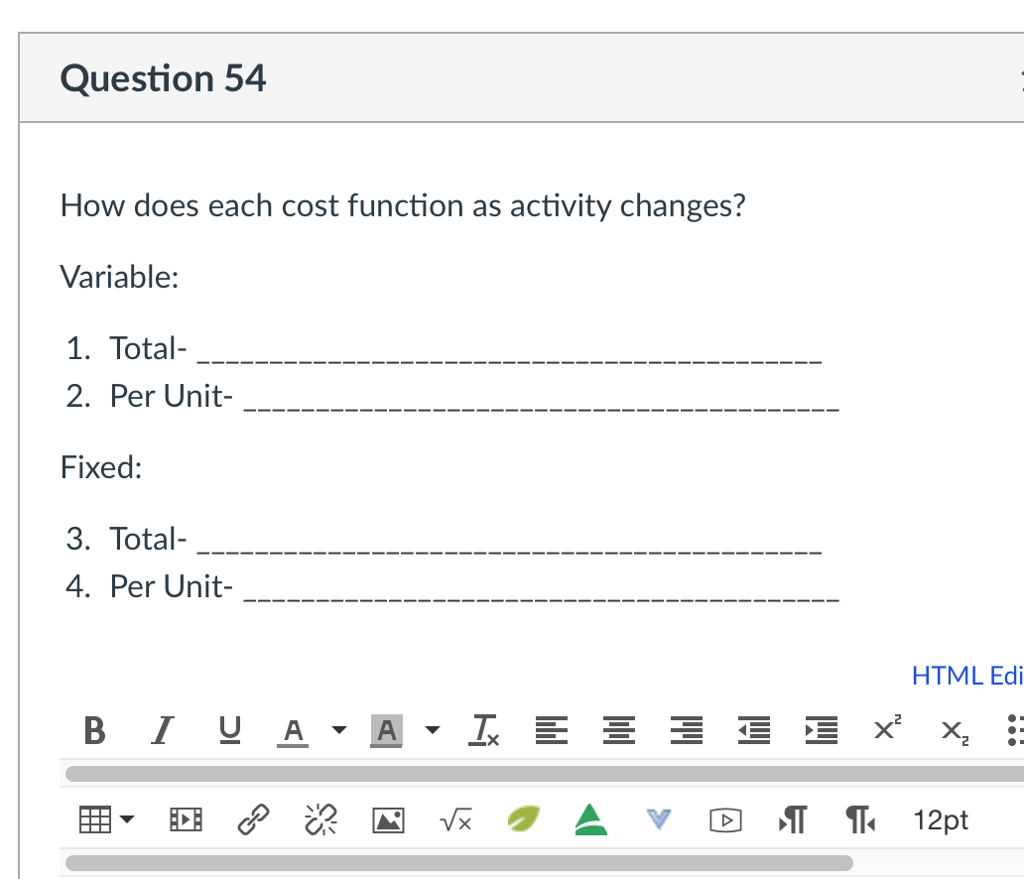1024x879 pixels.
Task: Open the text color dropdown arrow
Action: (337, 731)
